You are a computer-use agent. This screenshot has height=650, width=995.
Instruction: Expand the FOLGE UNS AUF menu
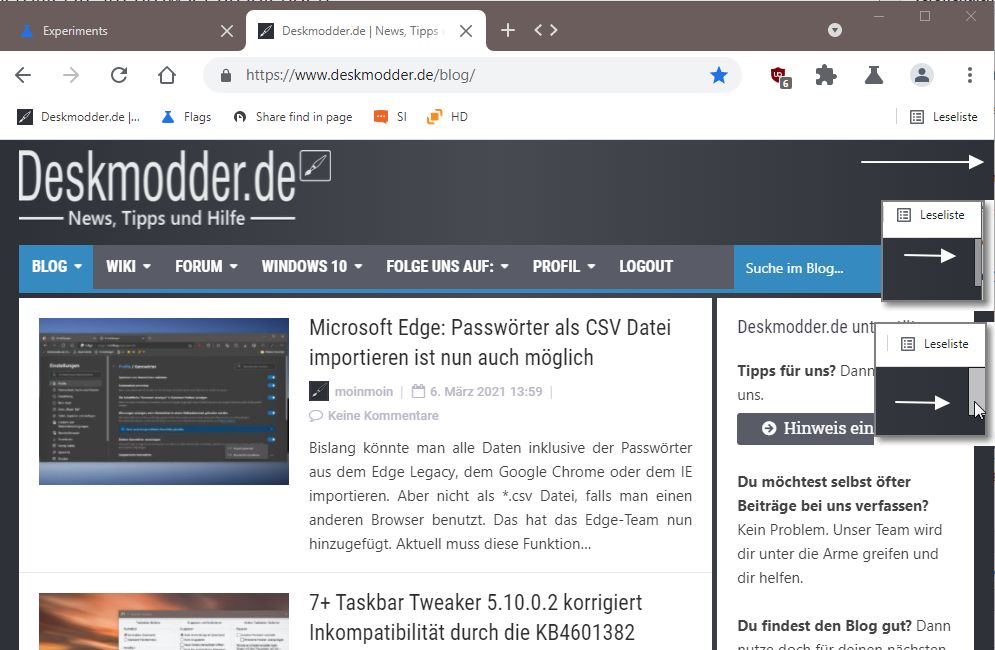pos(447,267)
